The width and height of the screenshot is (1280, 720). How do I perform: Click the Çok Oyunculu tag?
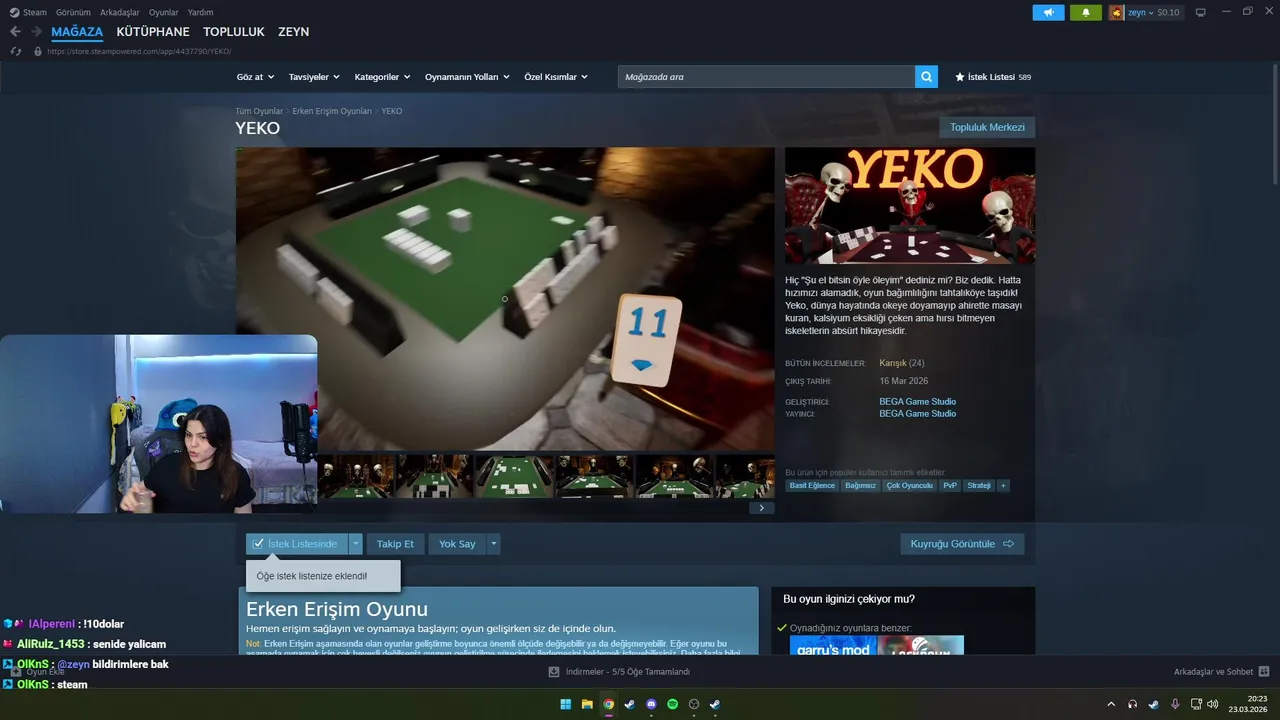909,485
